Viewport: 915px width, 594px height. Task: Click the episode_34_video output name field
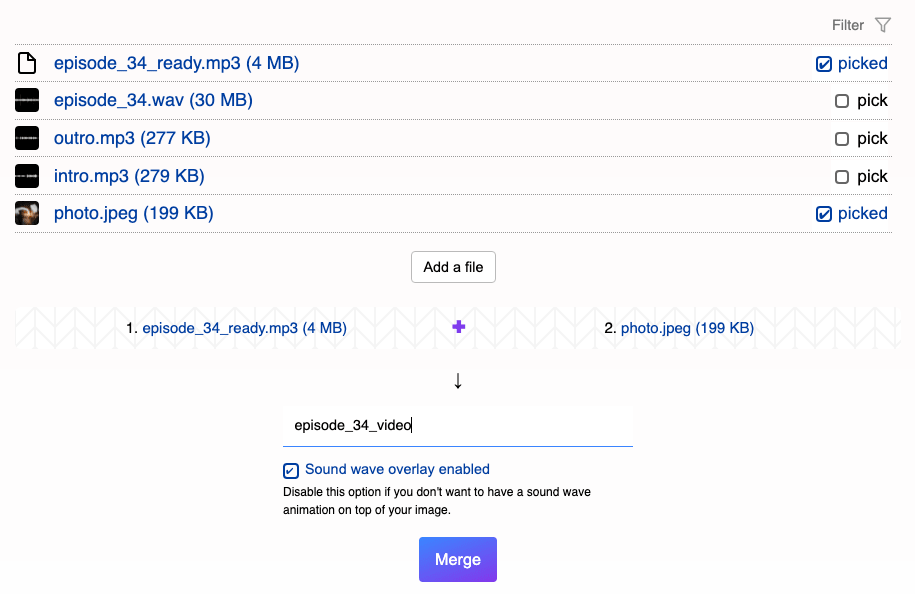pyautogui.click(x=458, y=425)
